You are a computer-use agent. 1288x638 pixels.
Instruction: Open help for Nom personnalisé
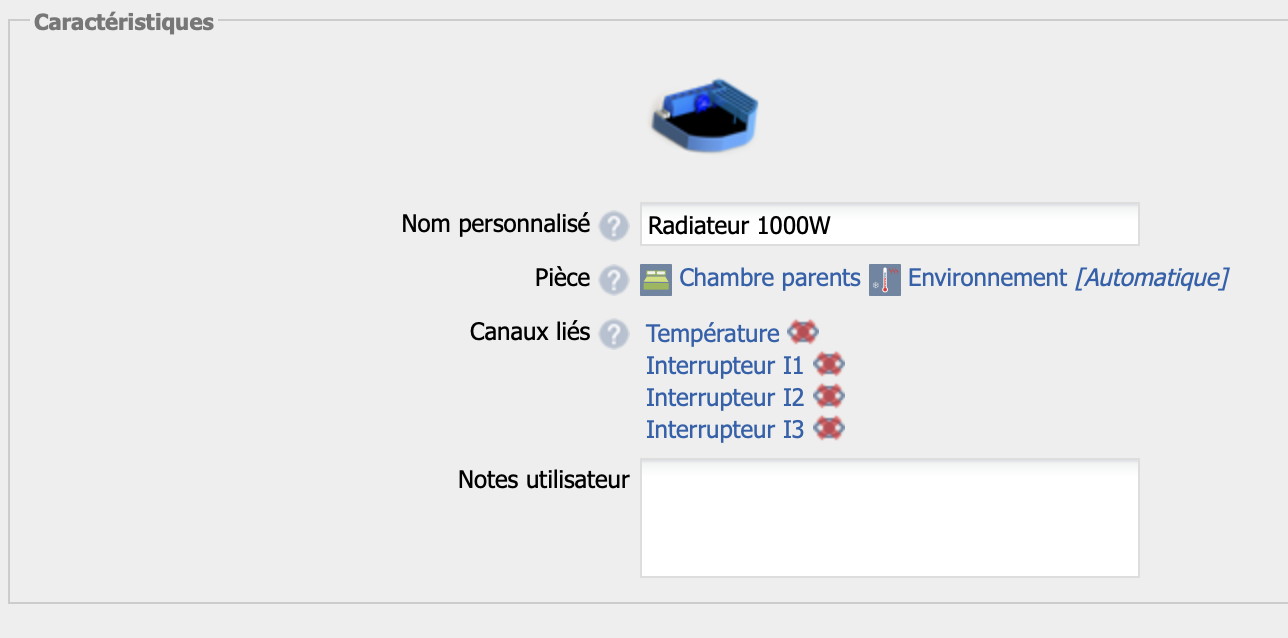(x=613, y=226)
